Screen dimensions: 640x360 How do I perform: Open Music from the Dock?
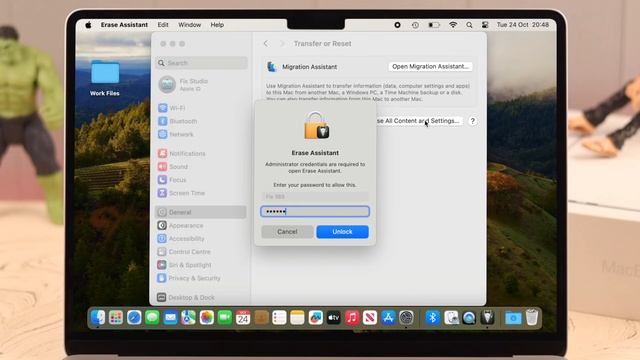pos(352,318)
